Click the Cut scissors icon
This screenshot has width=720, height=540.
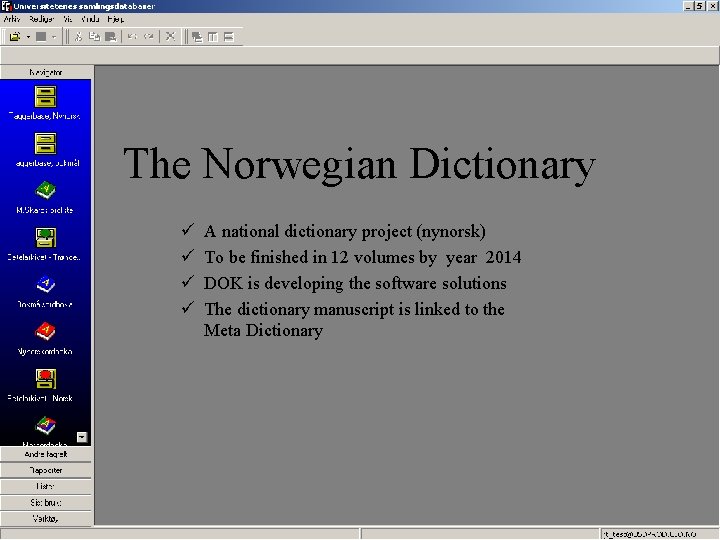point(79,37)
